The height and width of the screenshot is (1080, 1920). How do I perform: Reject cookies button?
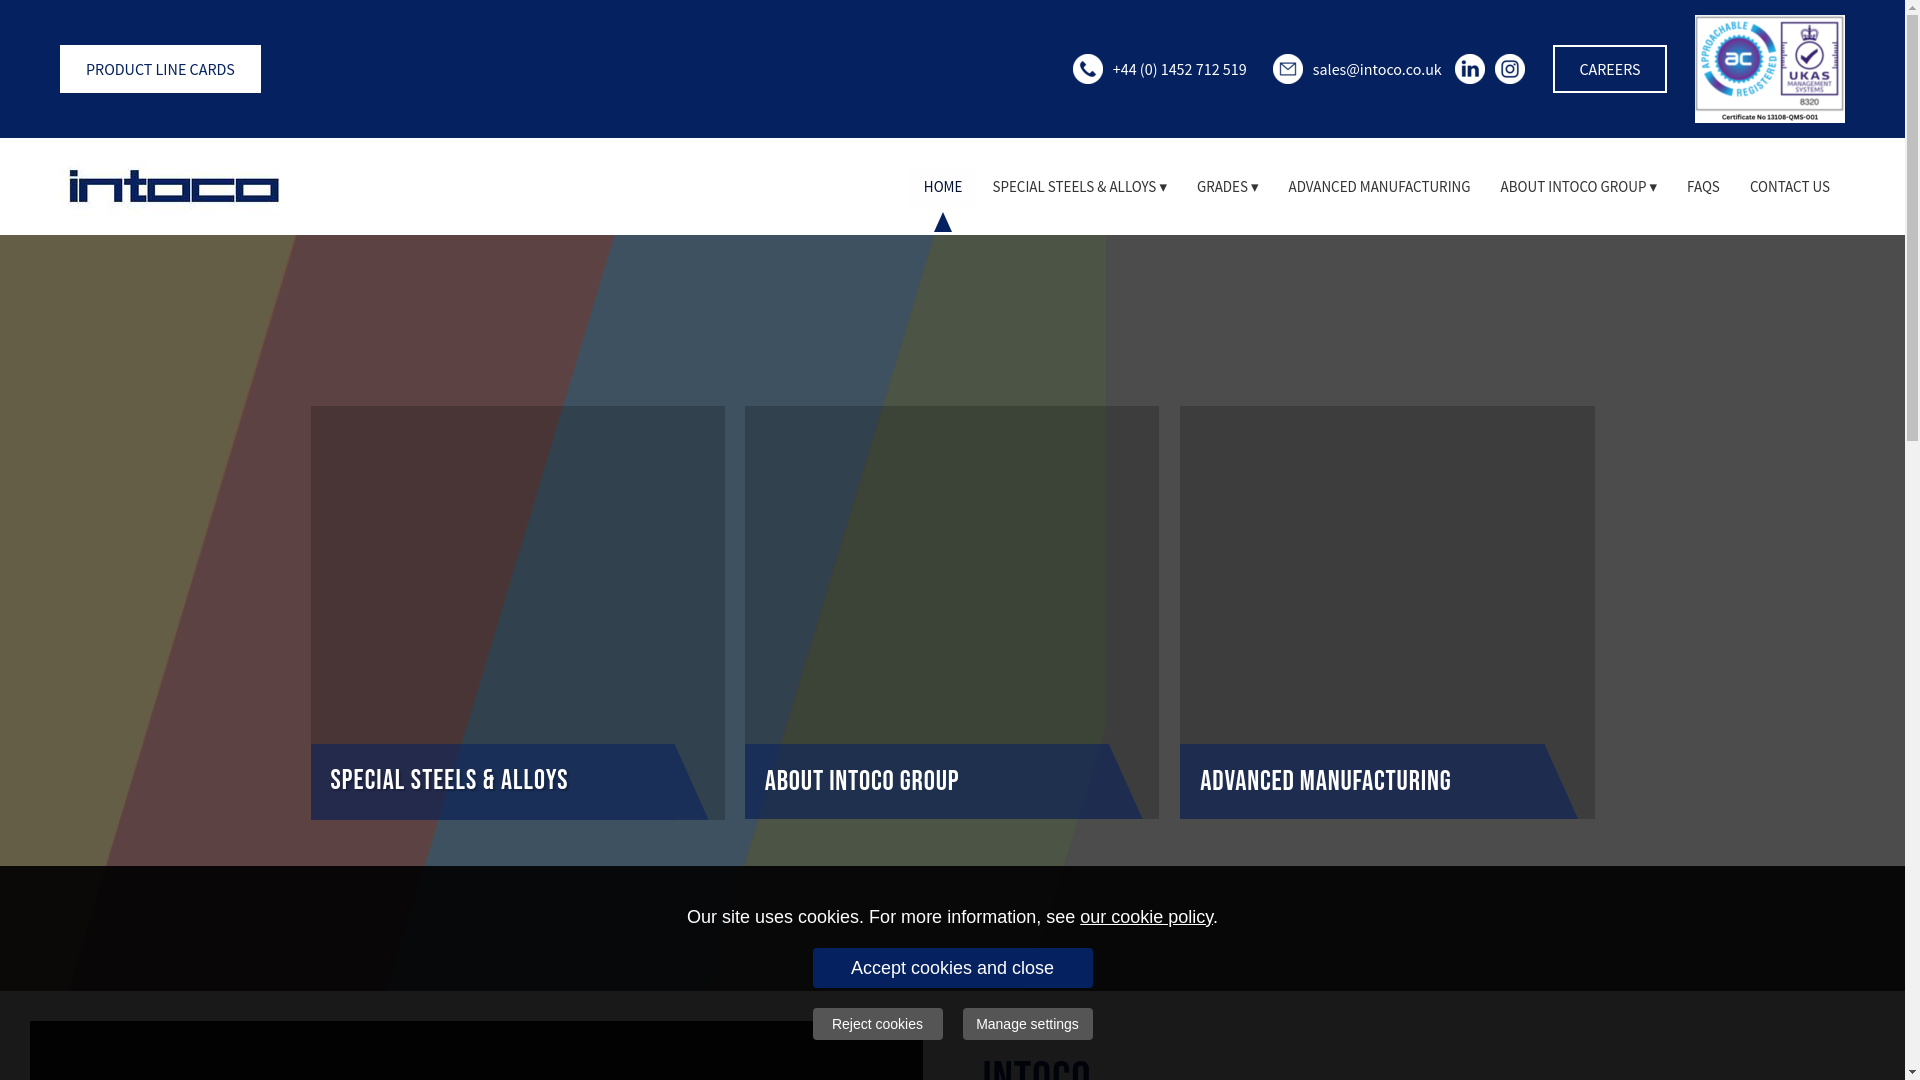(x=877, y=1024)
